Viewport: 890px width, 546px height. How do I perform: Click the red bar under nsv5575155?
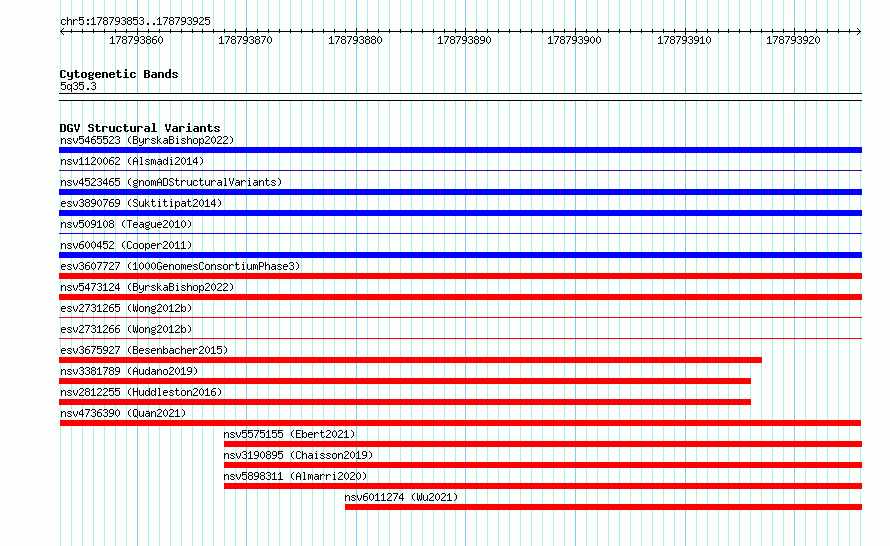coord(543,444)
